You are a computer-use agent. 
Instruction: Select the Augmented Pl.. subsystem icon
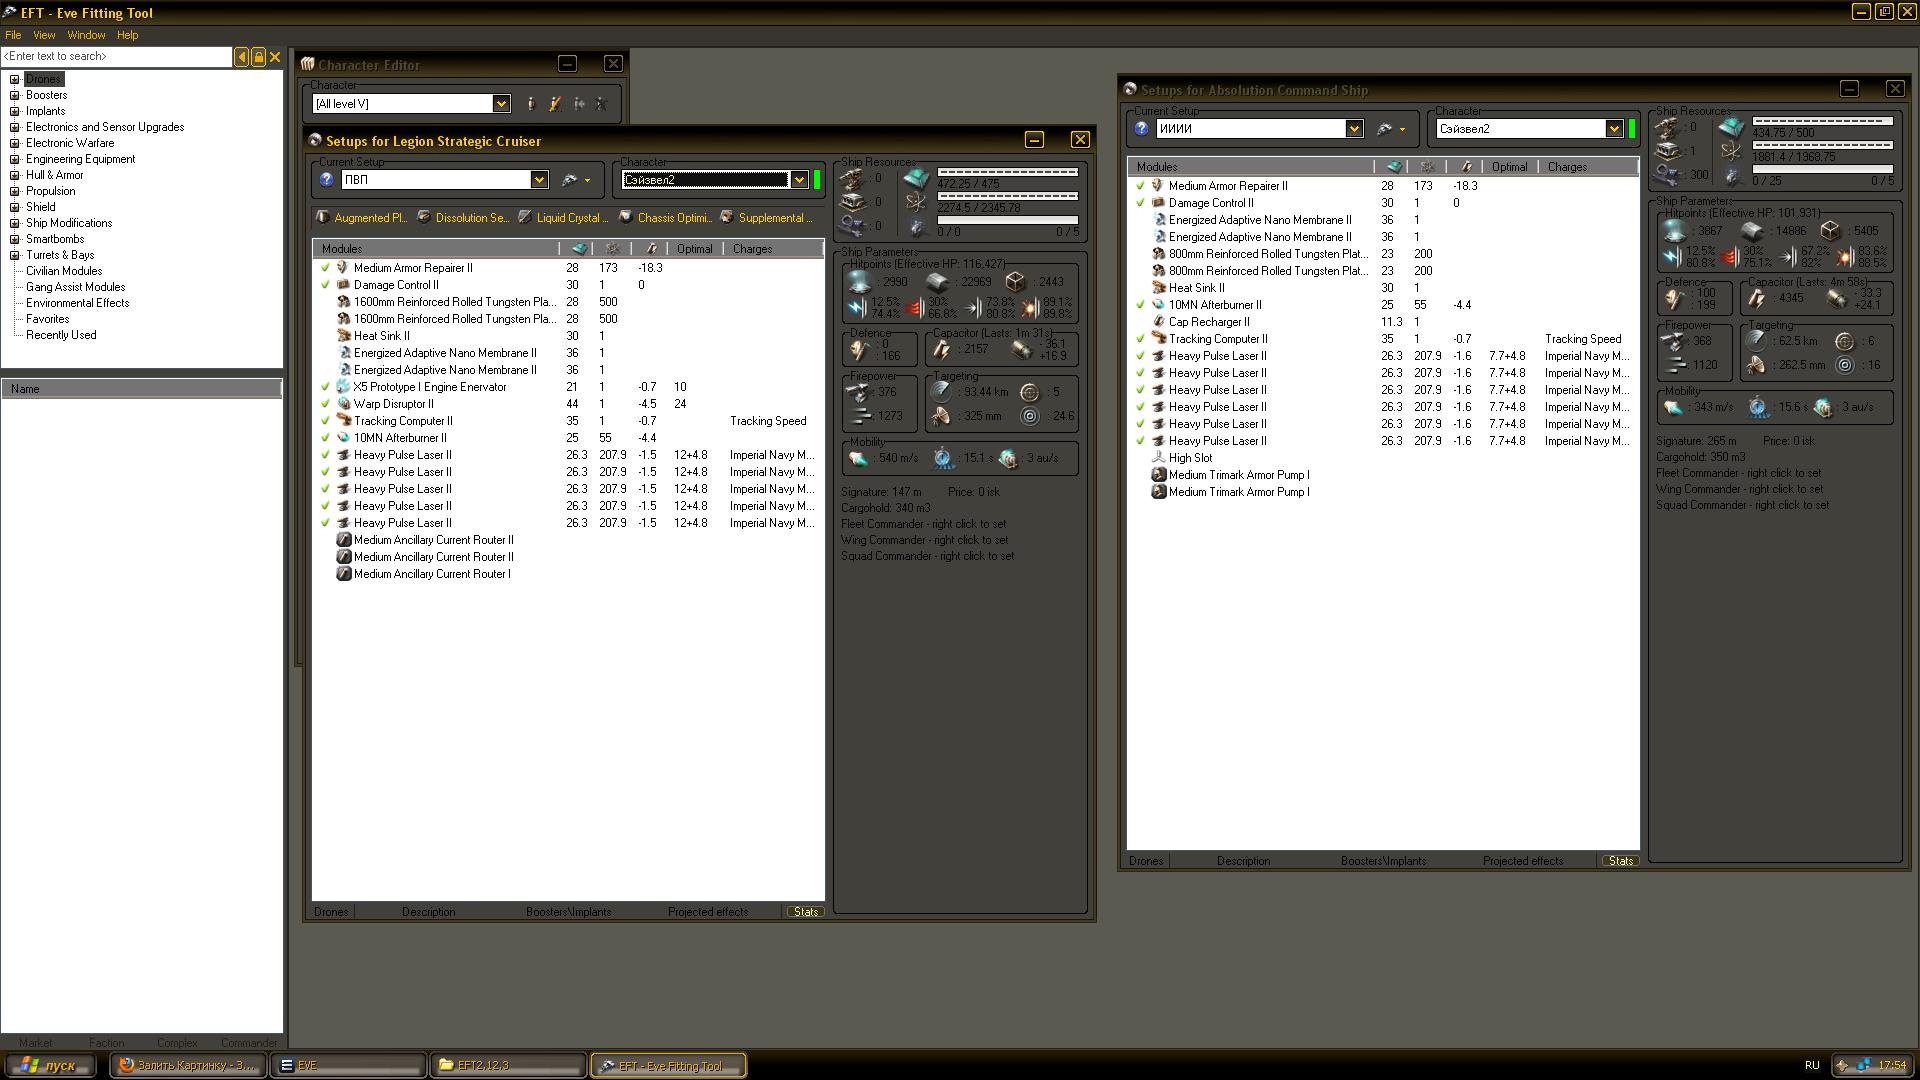[323, 217]
